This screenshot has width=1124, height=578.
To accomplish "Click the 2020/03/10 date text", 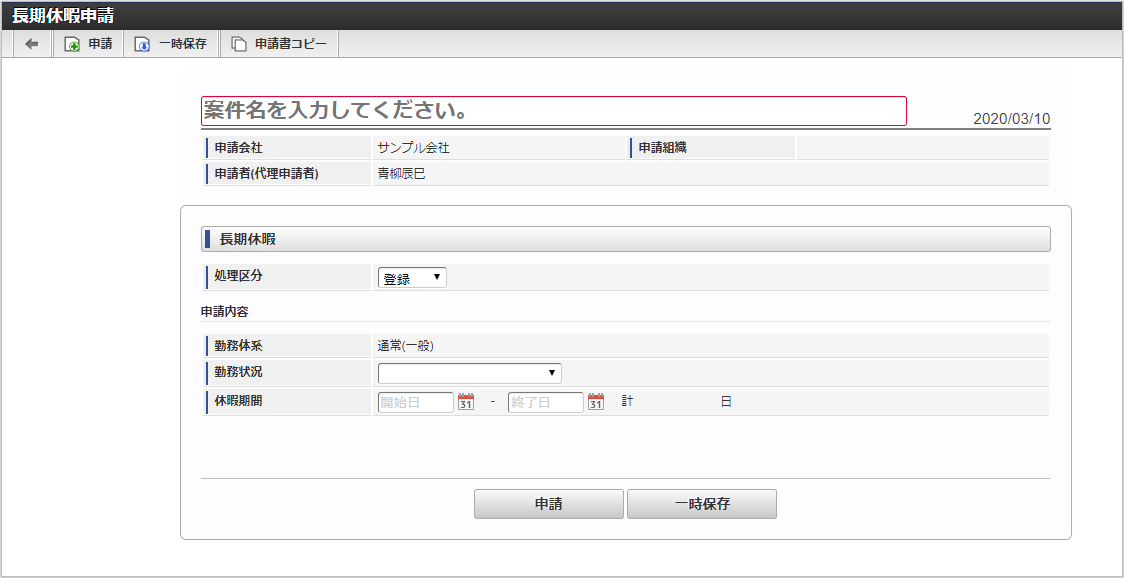I will (x=1011, y=119).
